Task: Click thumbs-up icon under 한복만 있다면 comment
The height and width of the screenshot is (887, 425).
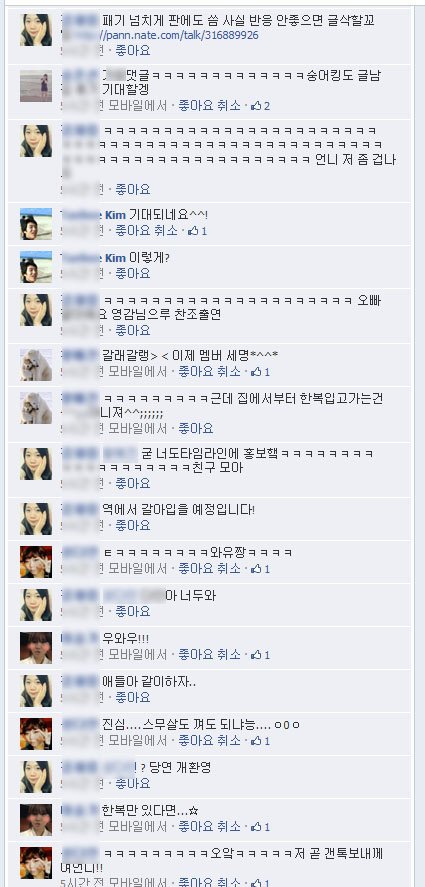Action: coord(256,827)
